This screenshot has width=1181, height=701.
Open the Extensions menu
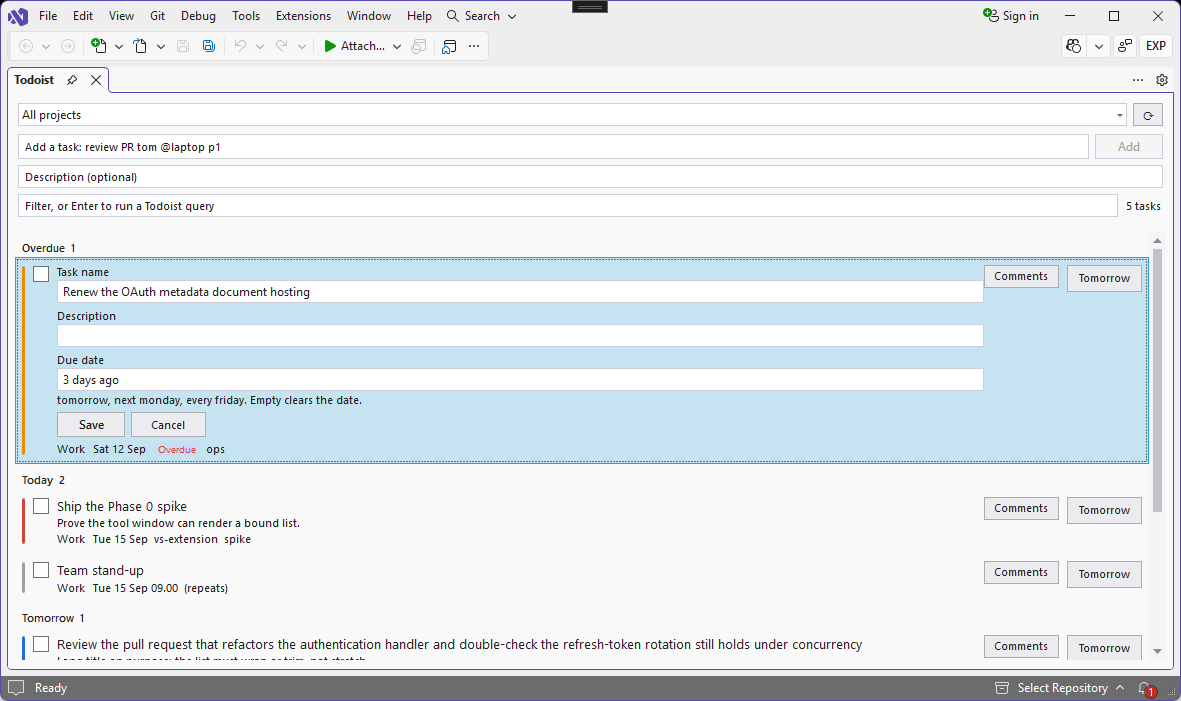coord(303,16)
